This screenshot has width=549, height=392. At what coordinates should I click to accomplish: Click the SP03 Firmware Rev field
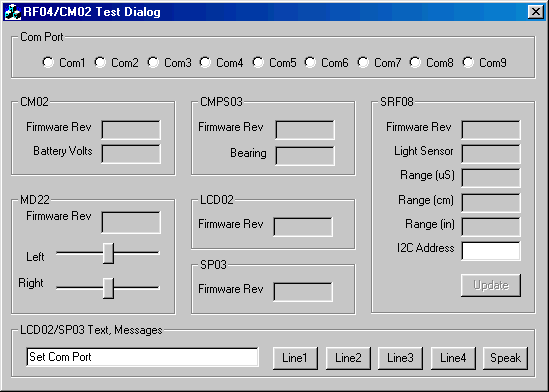[303, 292]
